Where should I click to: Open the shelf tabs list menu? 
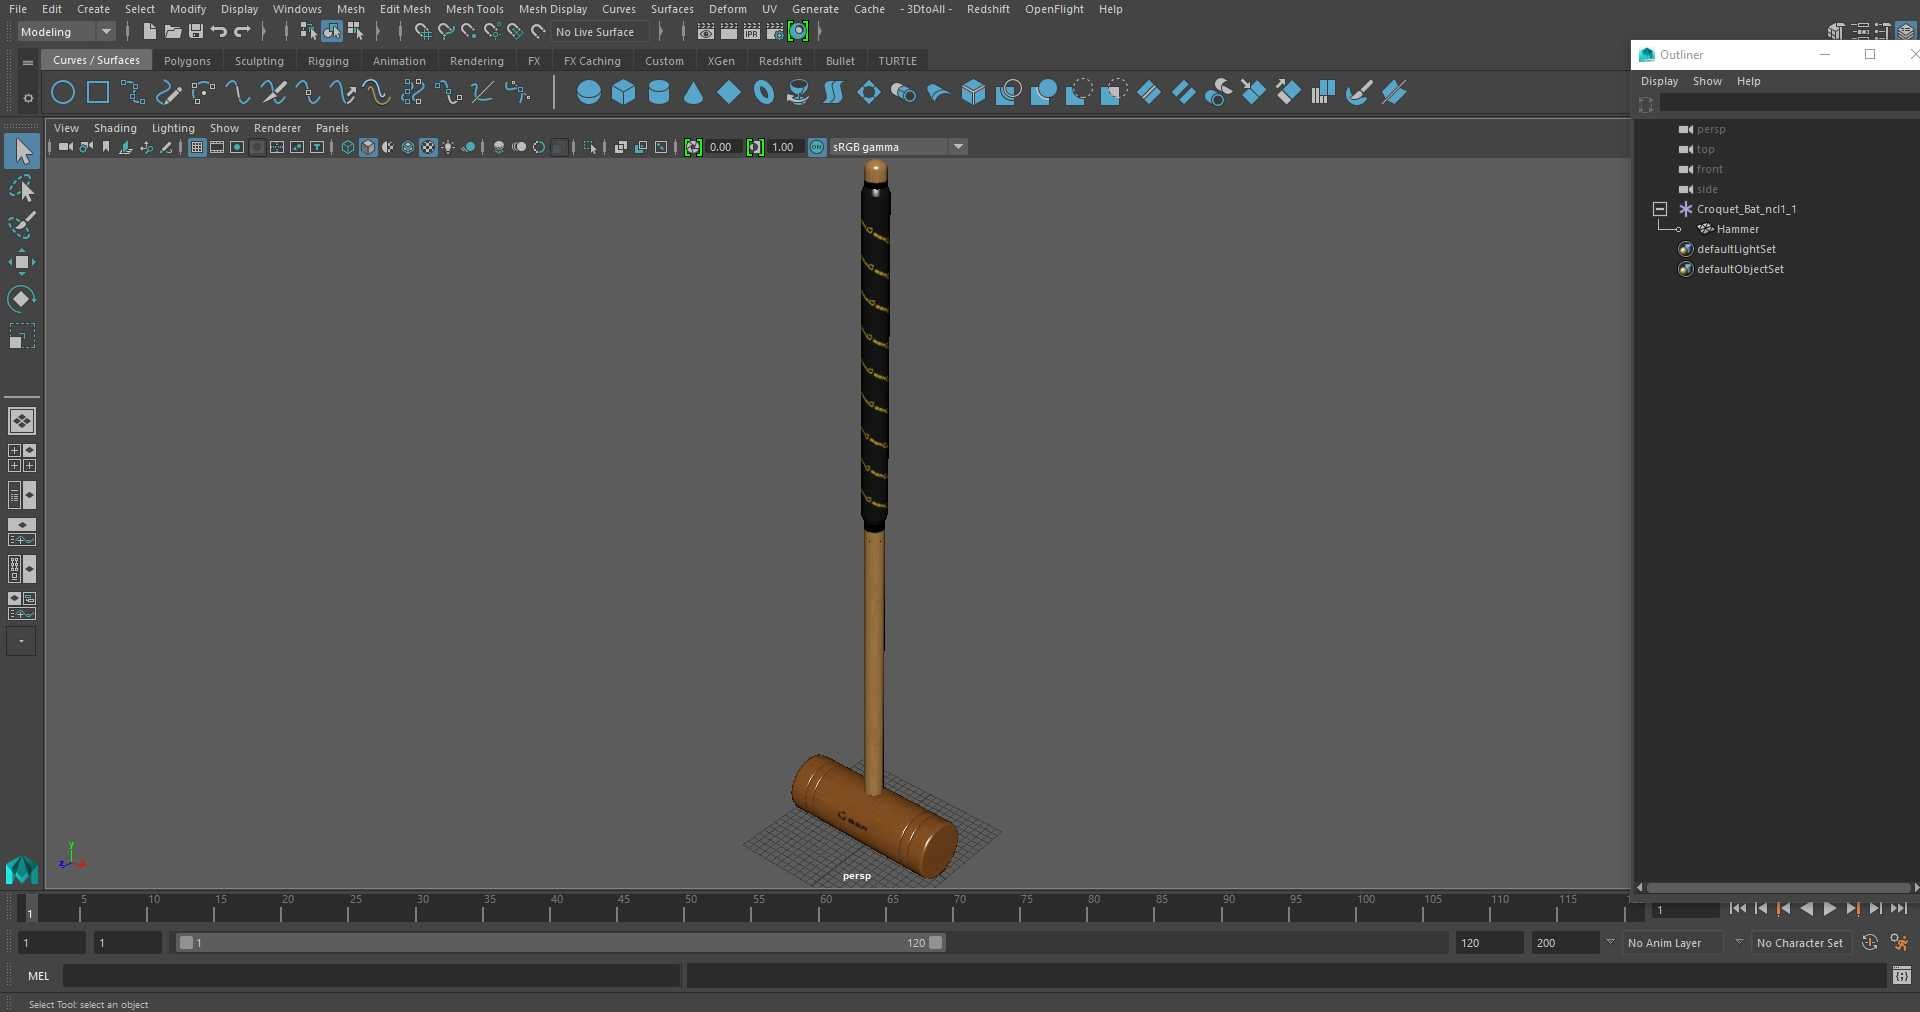tap(28, 62)
